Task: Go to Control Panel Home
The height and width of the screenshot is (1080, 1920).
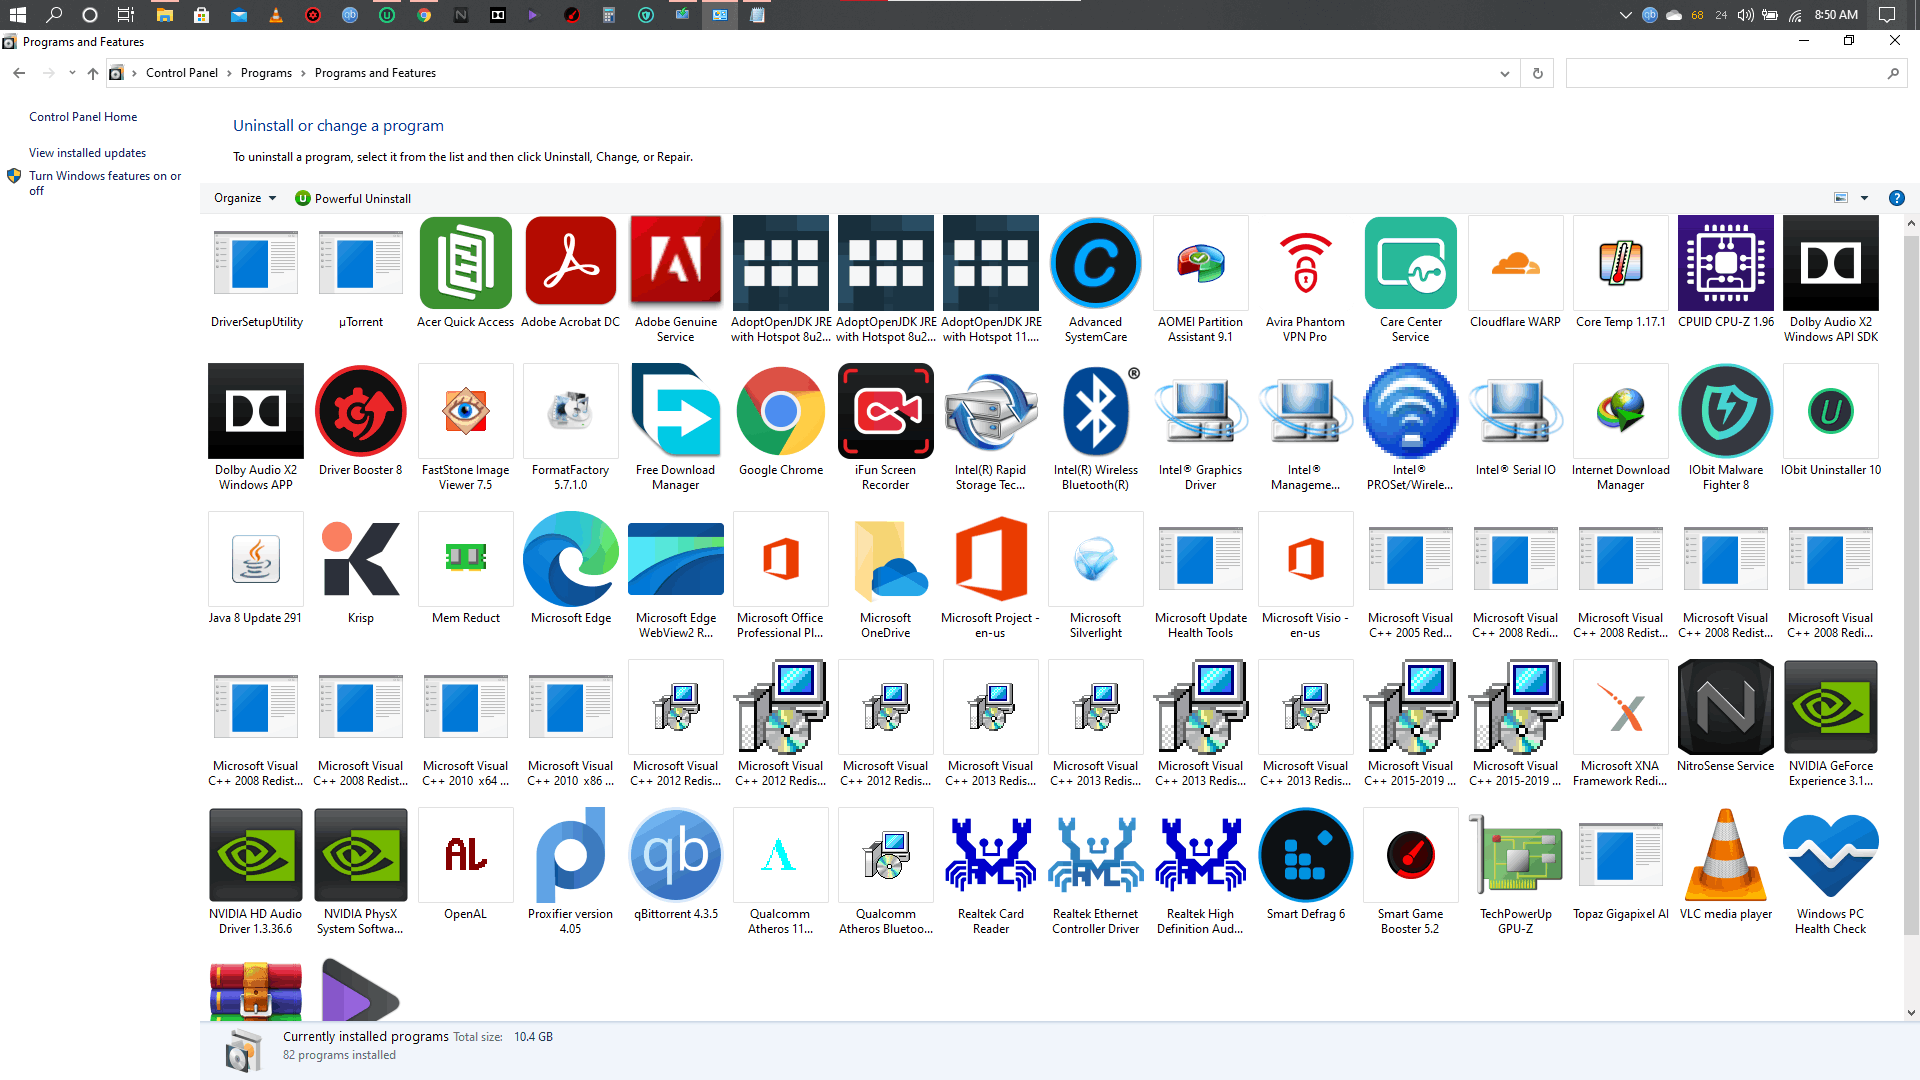Action: point(83,117)
